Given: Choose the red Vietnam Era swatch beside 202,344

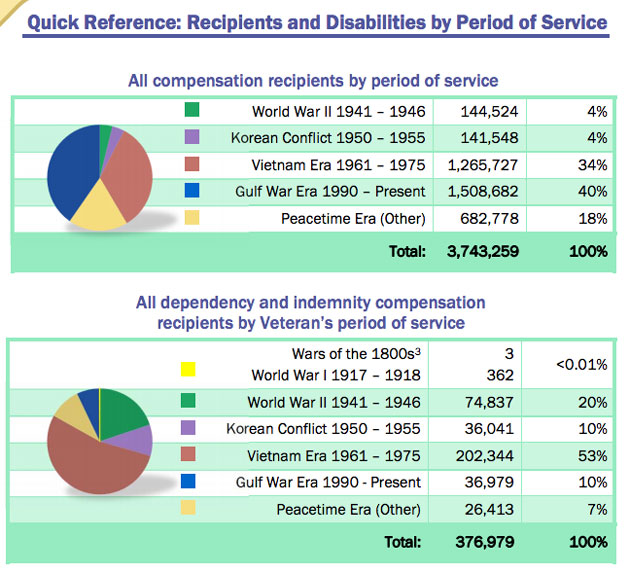Looking at the screenshot, I should 187,456.
